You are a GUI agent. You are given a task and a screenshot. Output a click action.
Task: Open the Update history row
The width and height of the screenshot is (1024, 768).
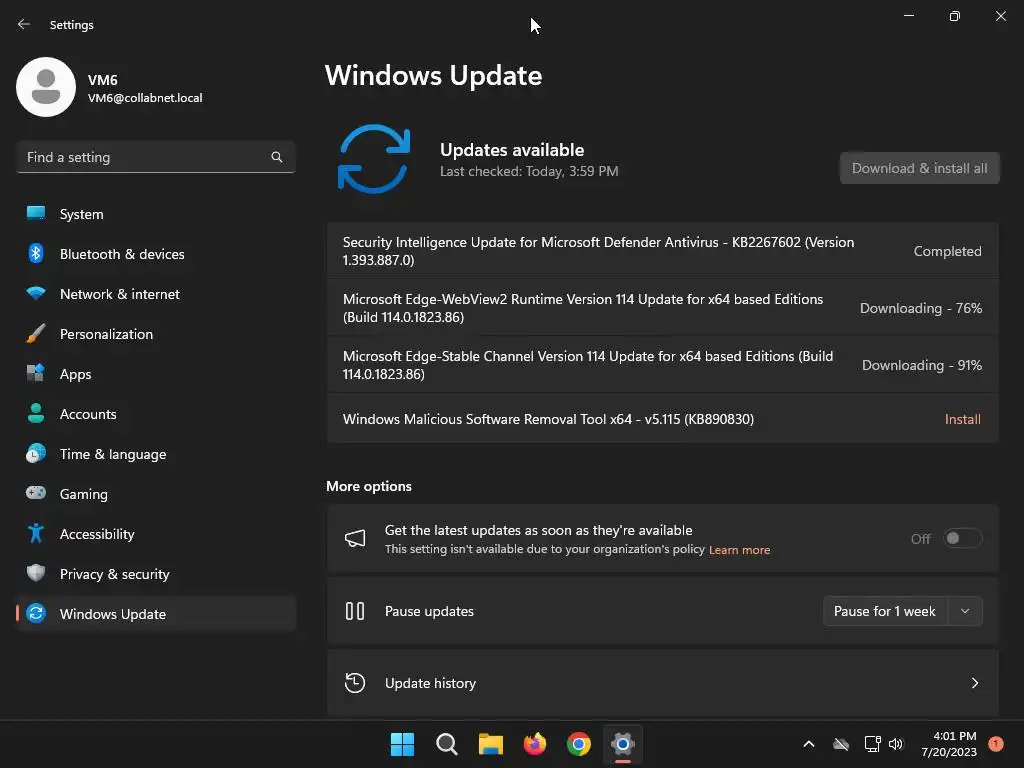point(662,683)
